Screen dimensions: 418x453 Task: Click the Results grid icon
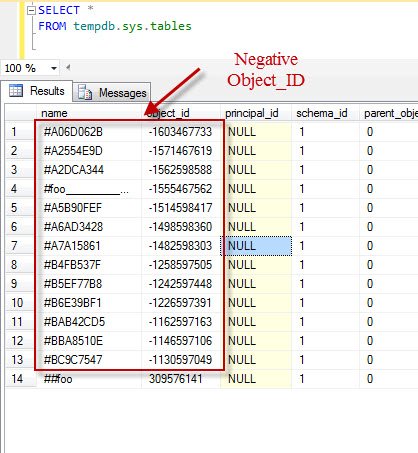[16, 91]
